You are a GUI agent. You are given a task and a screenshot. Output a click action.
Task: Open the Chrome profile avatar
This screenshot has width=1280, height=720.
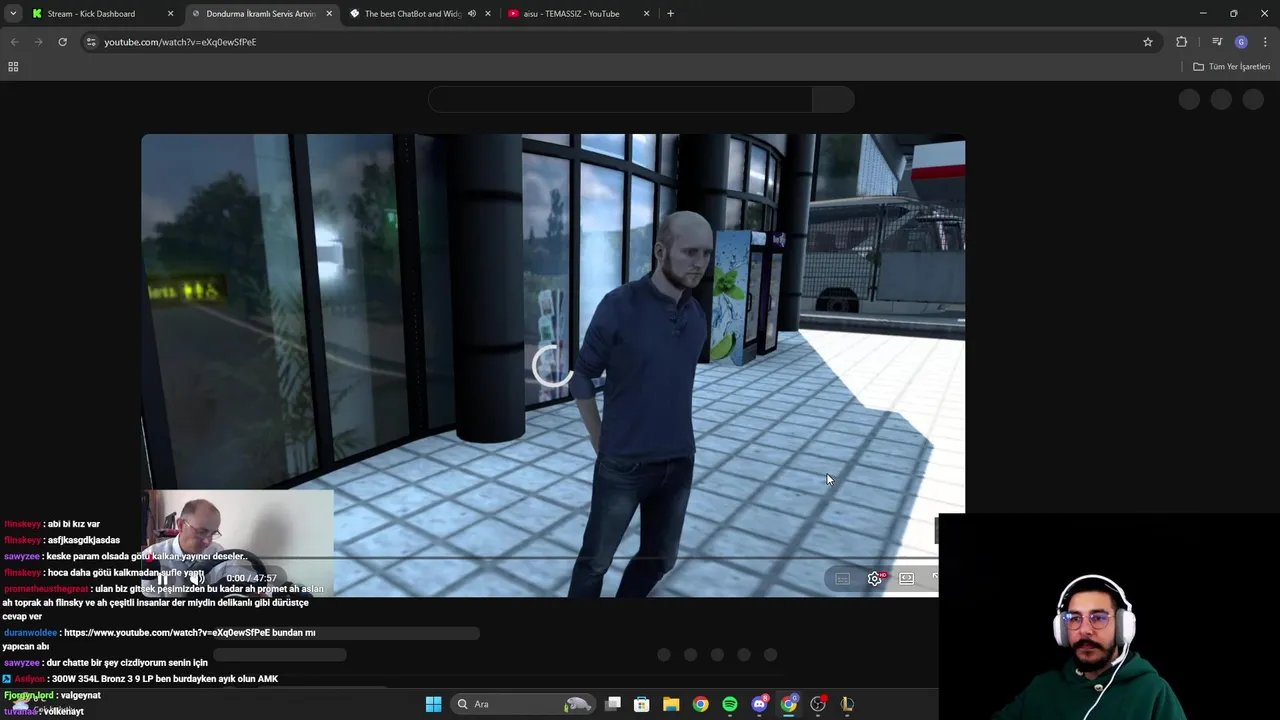pos(1241,42)
